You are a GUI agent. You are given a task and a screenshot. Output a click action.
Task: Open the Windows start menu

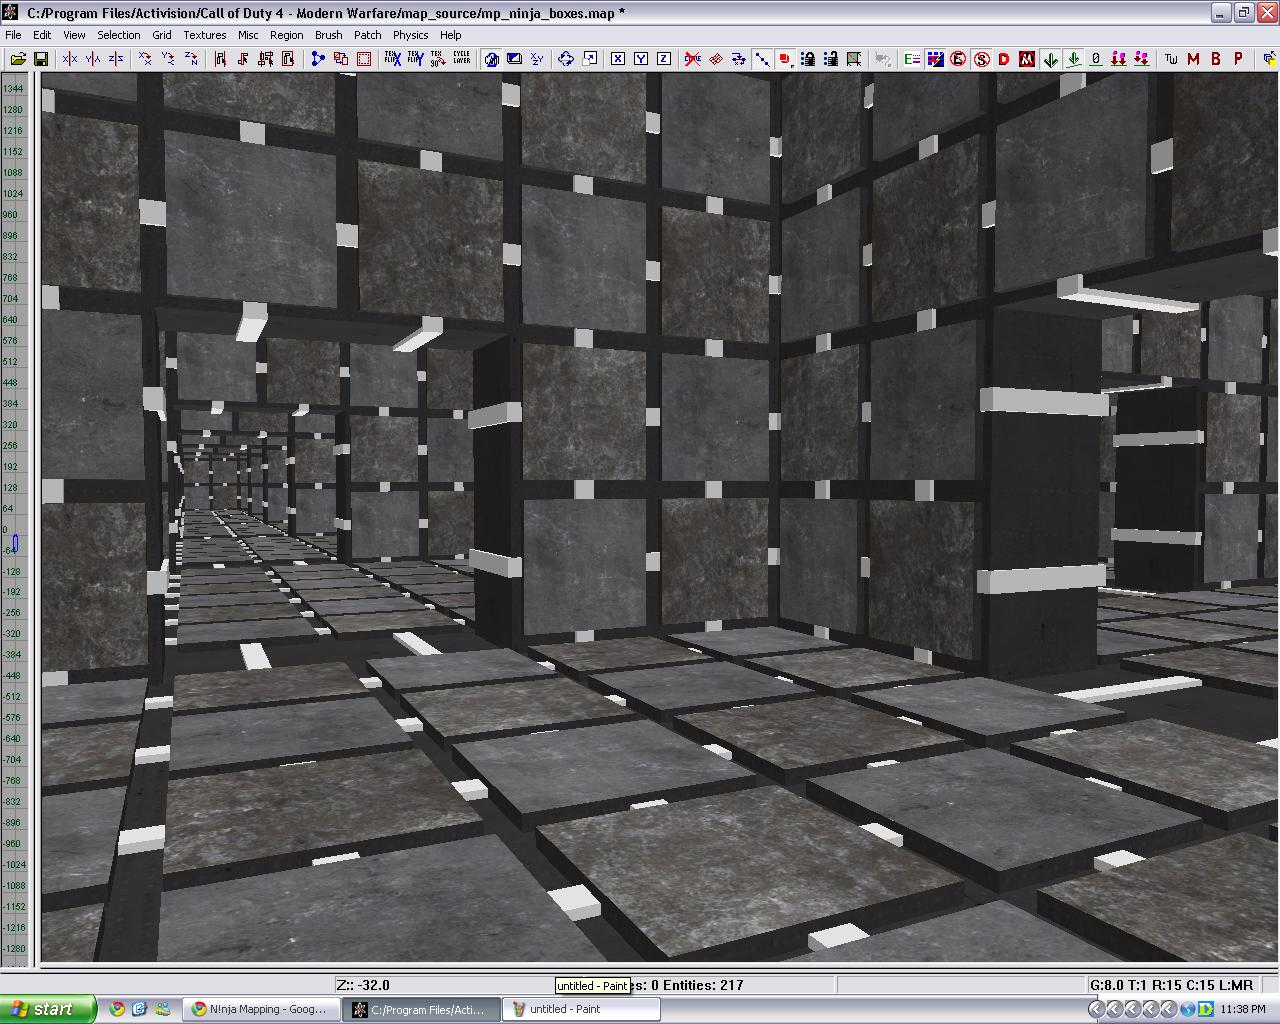click(48, 1009)
